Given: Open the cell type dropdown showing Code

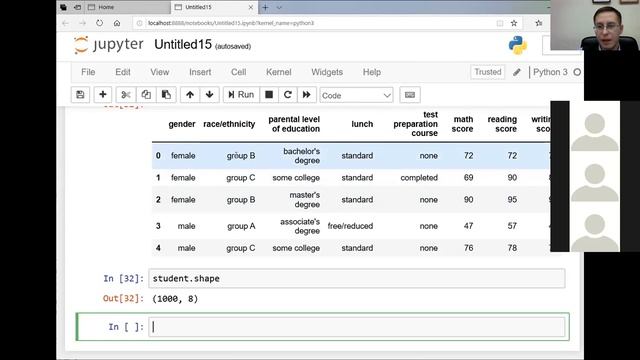Looking at the screenshot, I should pos(356,95).
